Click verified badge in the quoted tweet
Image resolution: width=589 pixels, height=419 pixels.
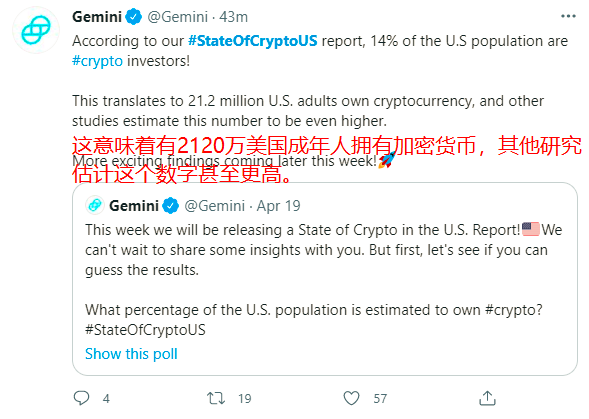click(171, 206)
